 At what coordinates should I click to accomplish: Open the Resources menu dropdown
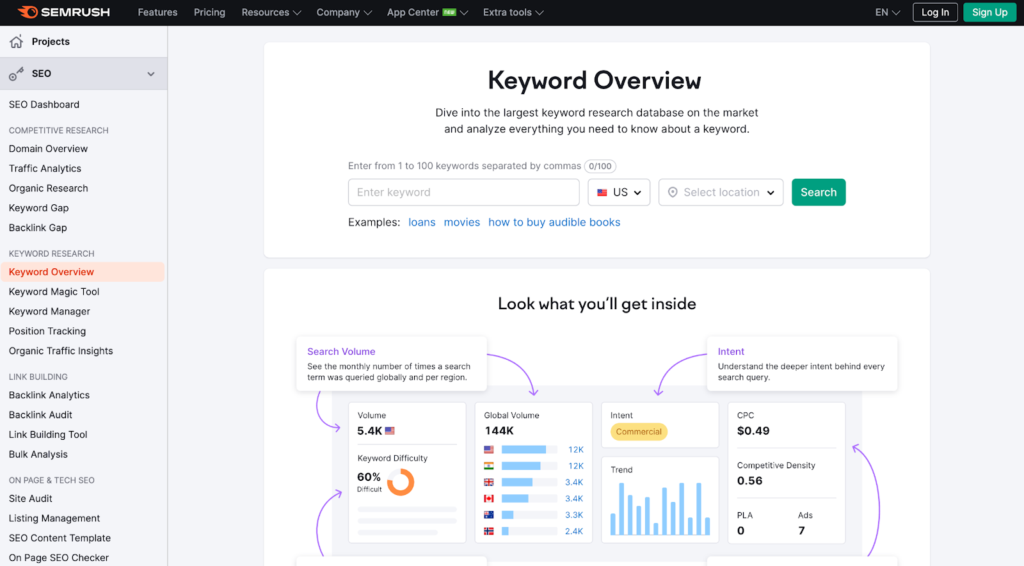pyautogui.click(x=271, y=12)
